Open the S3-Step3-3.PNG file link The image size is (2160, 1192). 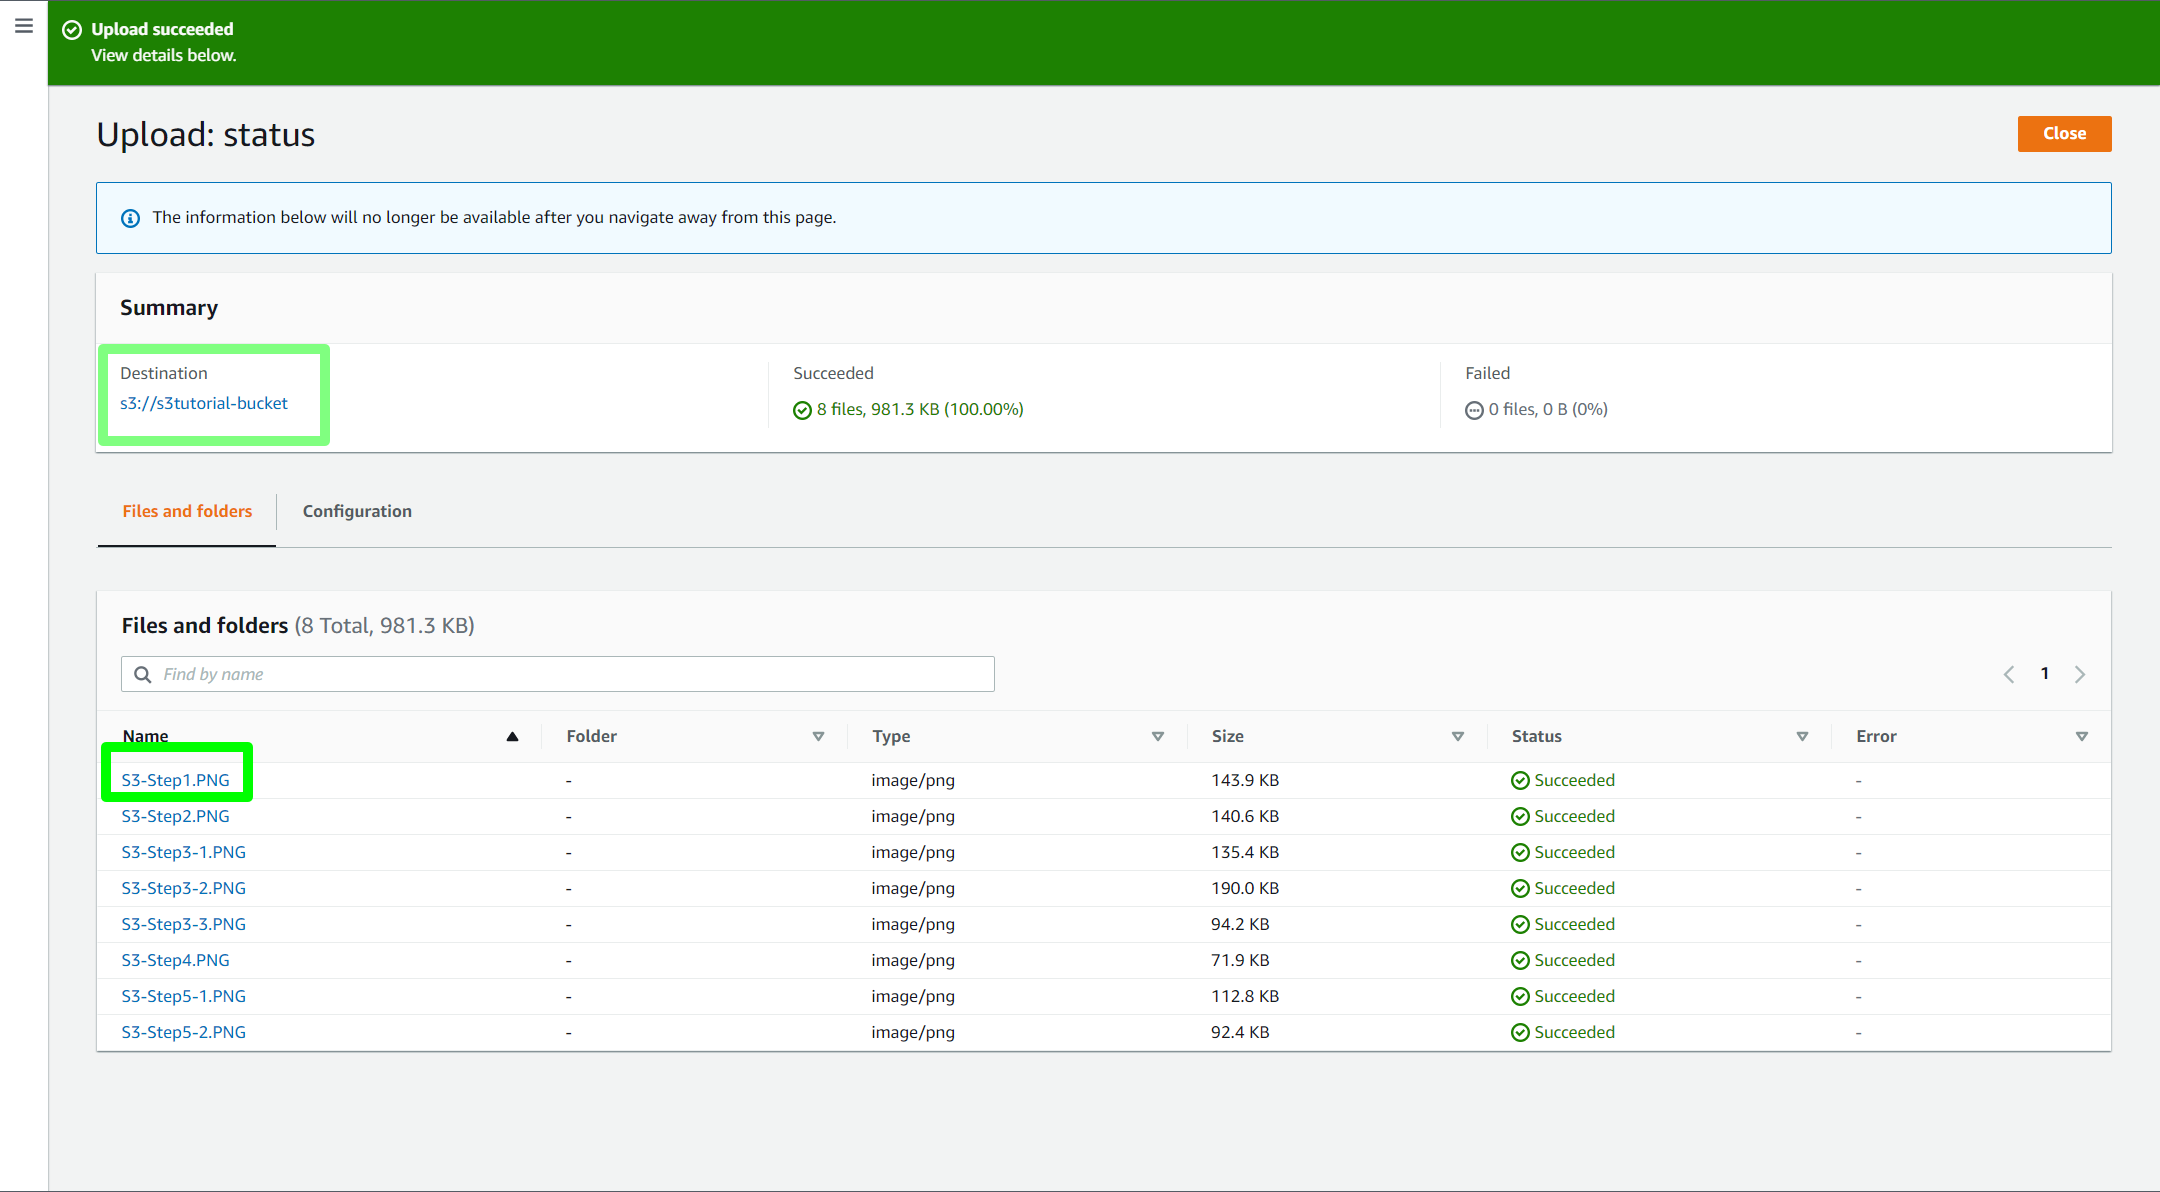point(183,924)
